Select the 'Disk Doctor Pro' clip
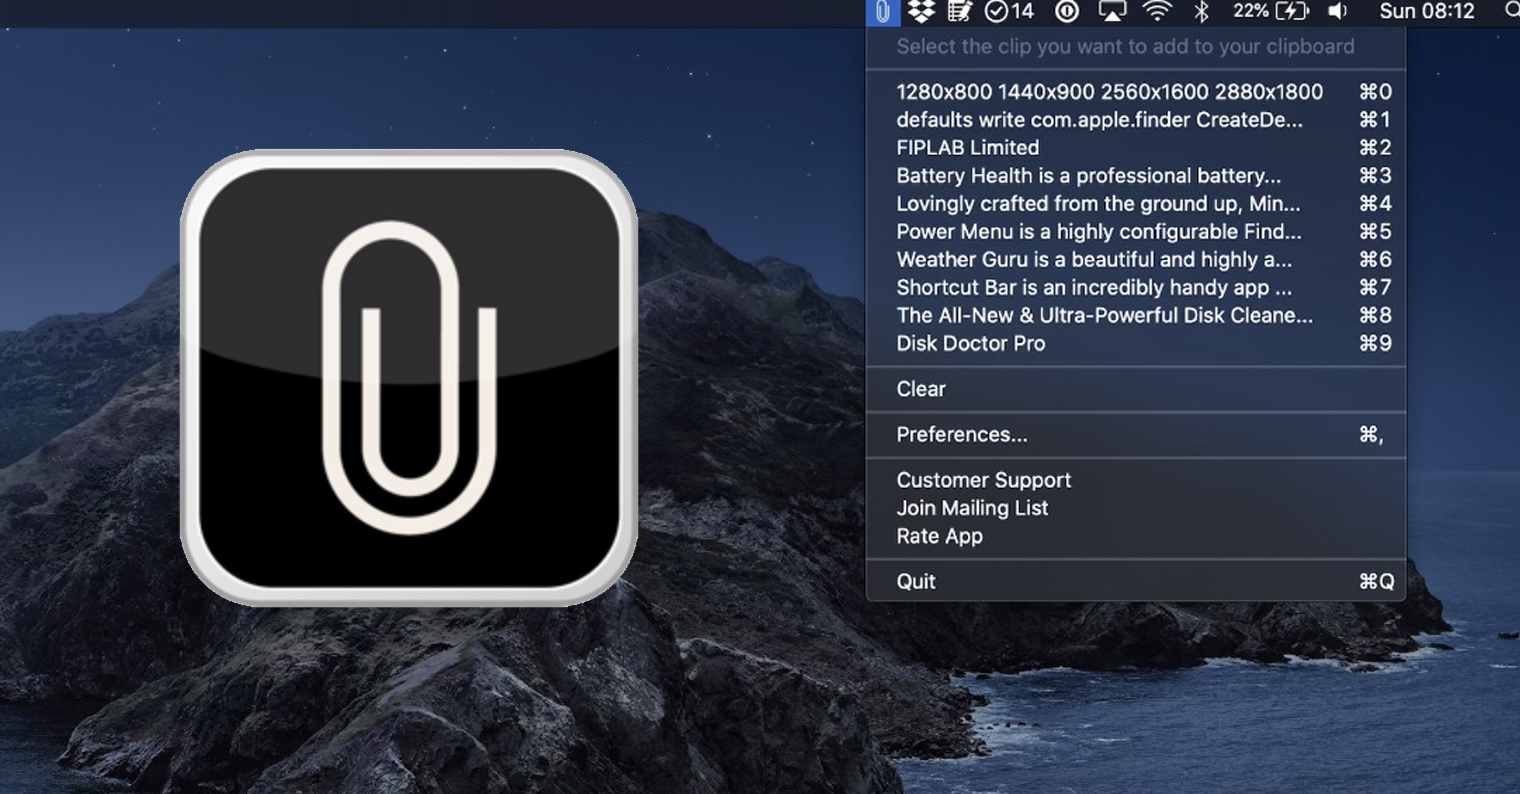 tap(970, 344)
